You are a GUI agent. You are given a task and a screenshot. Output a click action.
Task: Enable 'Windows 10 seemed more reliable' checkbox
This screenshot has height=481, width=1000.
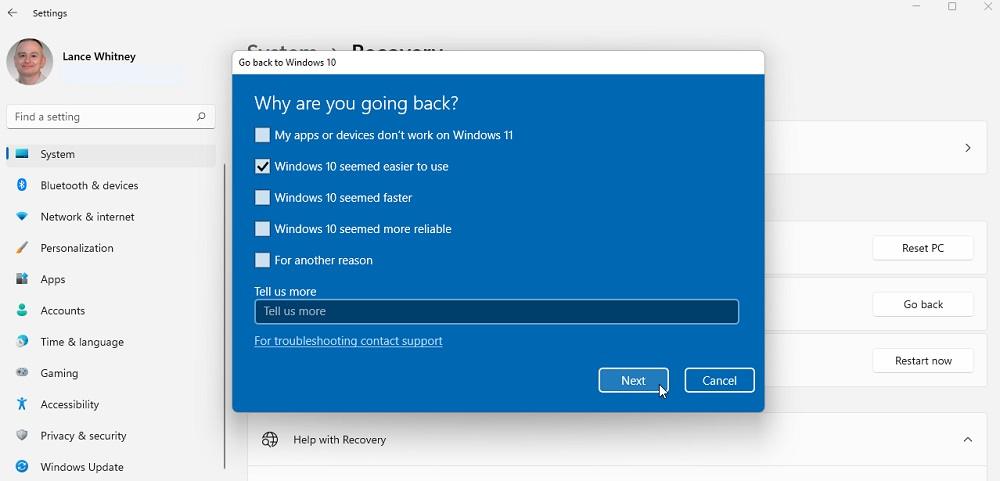coord(262,229)
